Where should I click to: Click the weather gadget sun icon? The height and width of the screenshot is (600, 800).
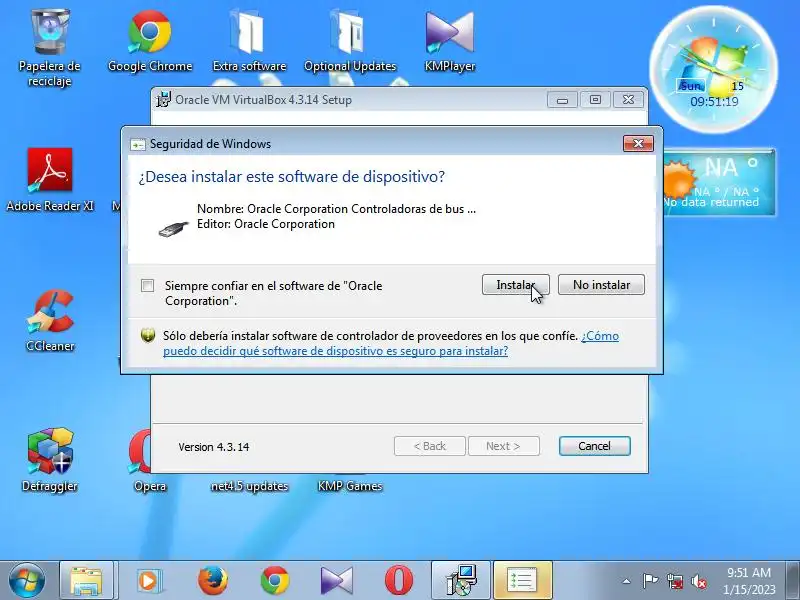(x=680, y=179)
